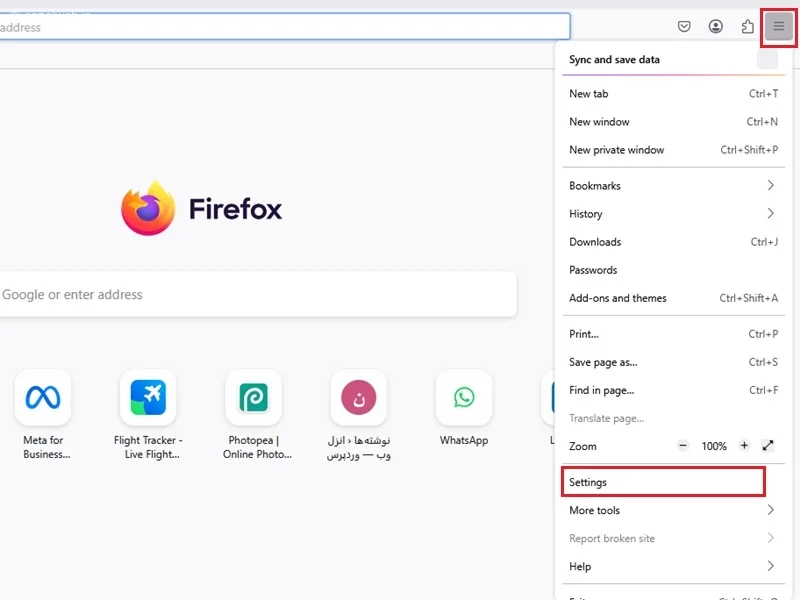Click the account profile icon
Image resolution: width=800 pixels, height=600 pixels.
pos(716,27)
